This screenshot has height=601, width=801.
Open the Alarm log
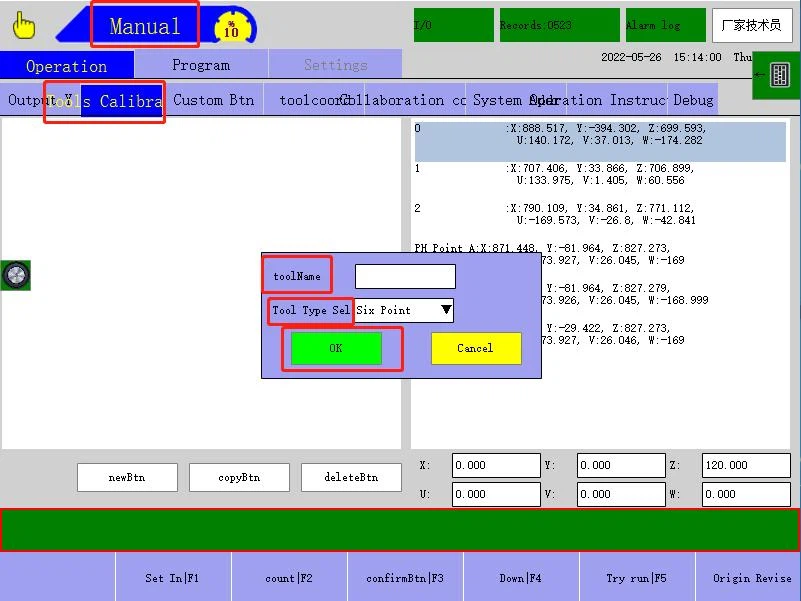(664, 25)
